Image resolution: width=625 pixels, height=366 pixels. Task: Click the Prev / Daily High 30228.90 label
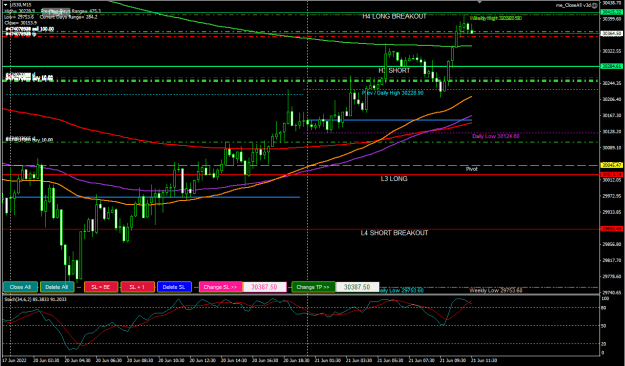pyautogui.click(x=393, y=93)
